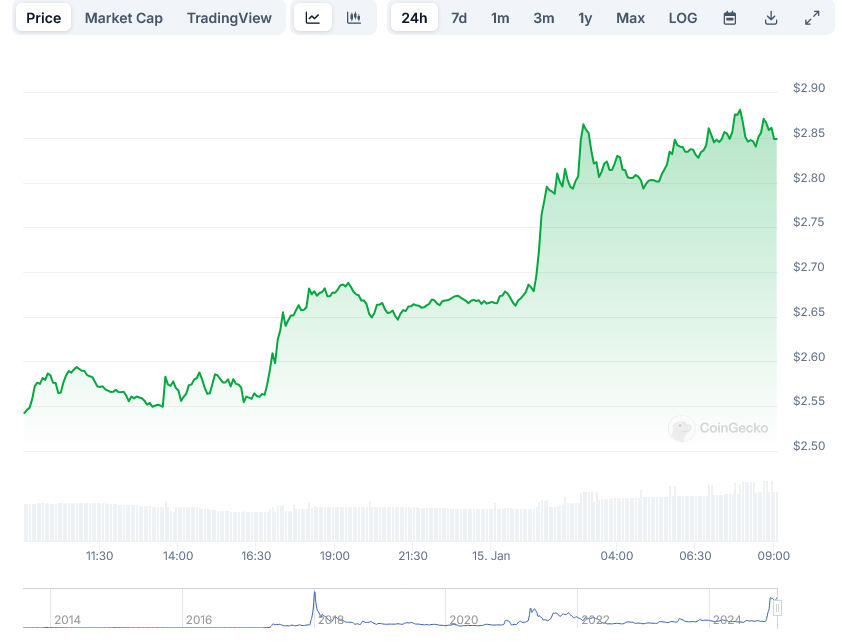Click the price line peak near $2.85
The image size is (844, 641).
coord(740,111)
